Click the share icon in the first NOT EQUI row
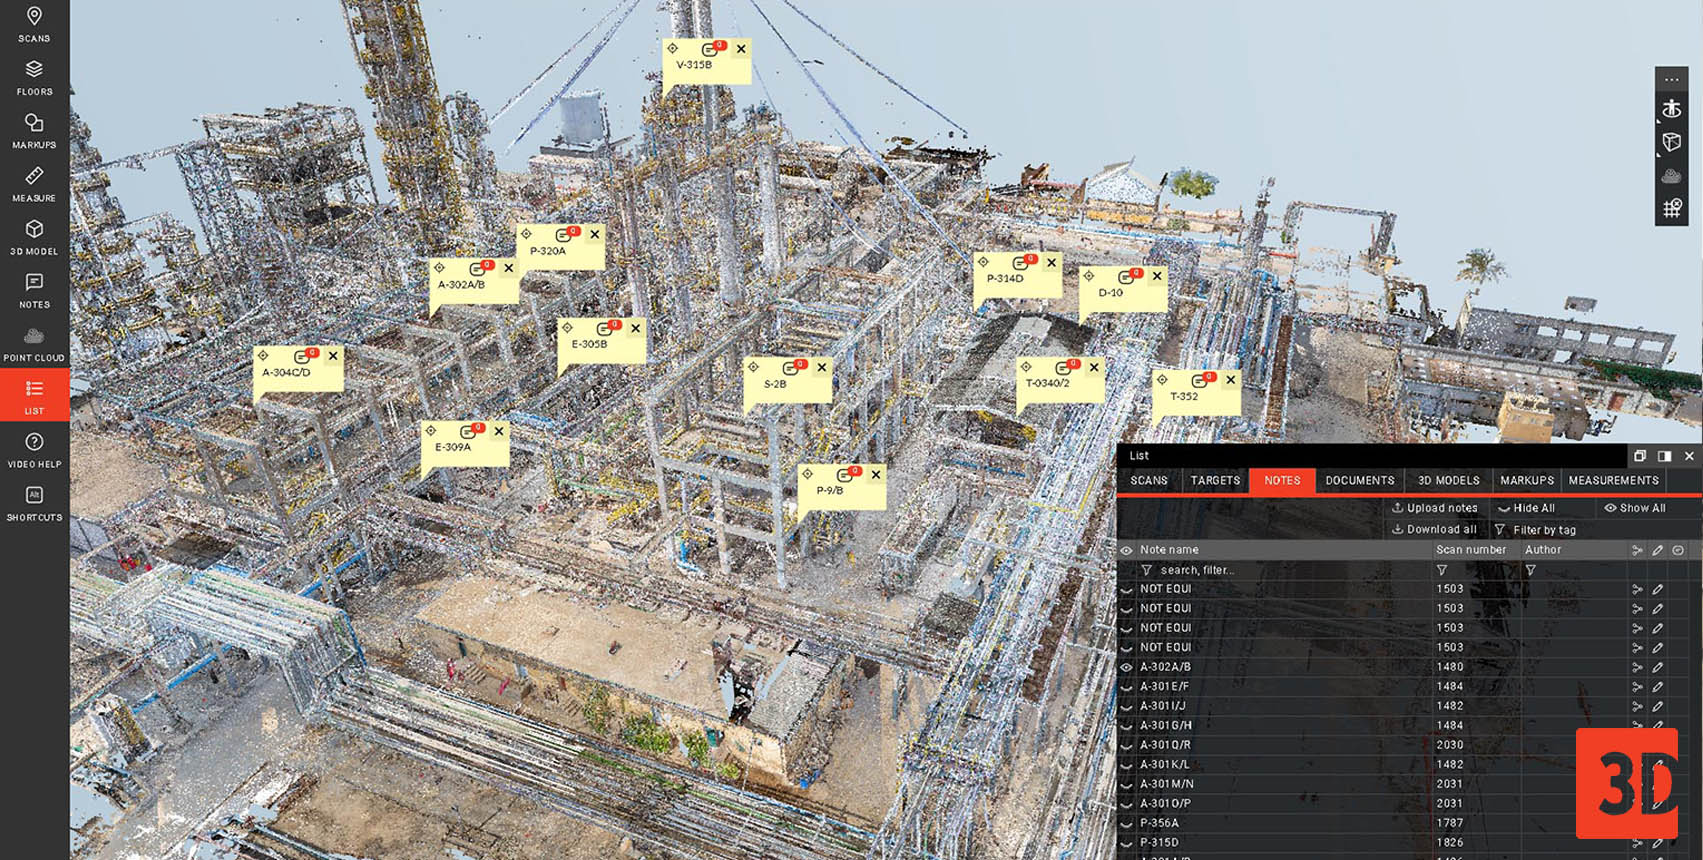Screen dimensions: 1703x860 [x=1637, y=589]
